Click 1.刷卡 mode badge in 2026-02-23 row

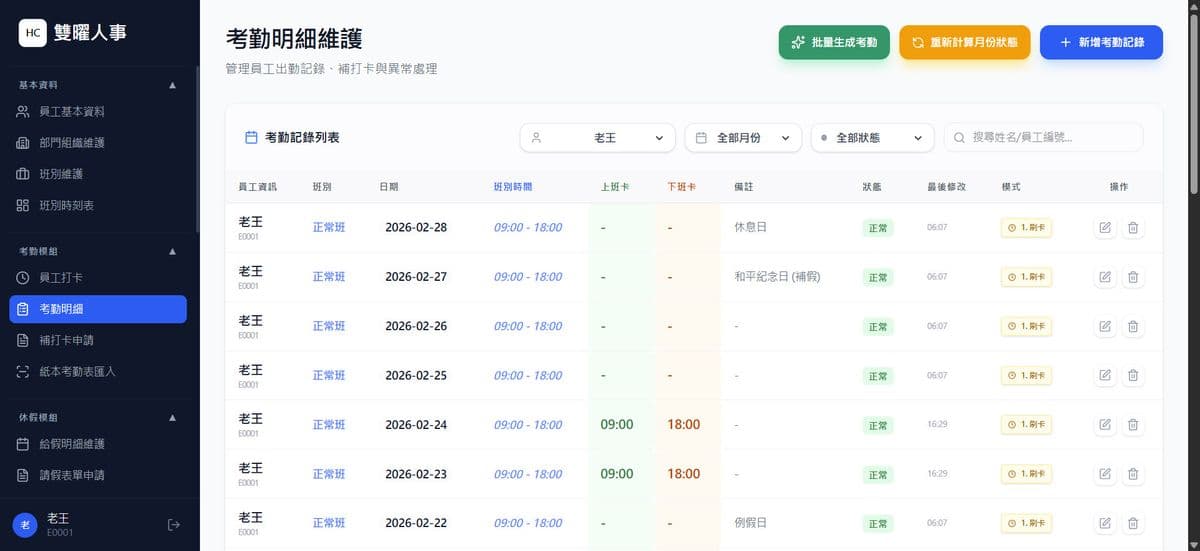[1026, 474]
